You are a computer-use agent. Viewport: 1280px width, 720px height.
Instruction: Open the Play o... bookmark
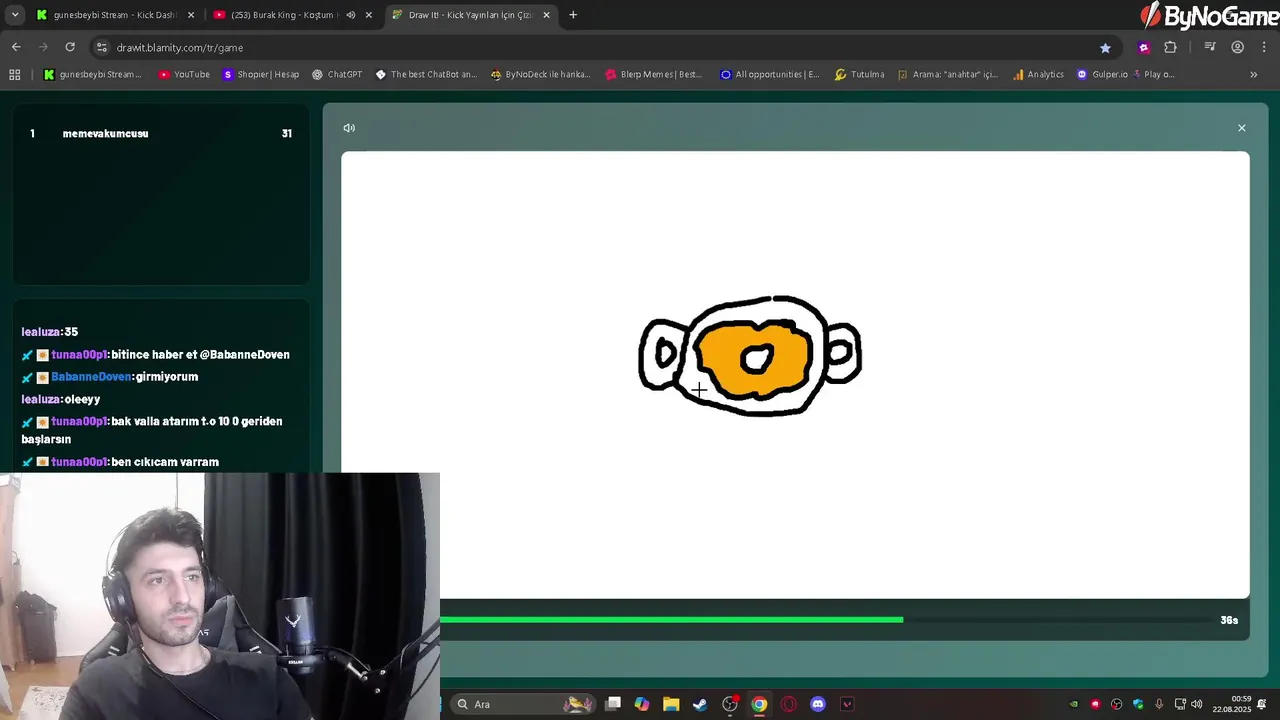[x=1154, y=74]
